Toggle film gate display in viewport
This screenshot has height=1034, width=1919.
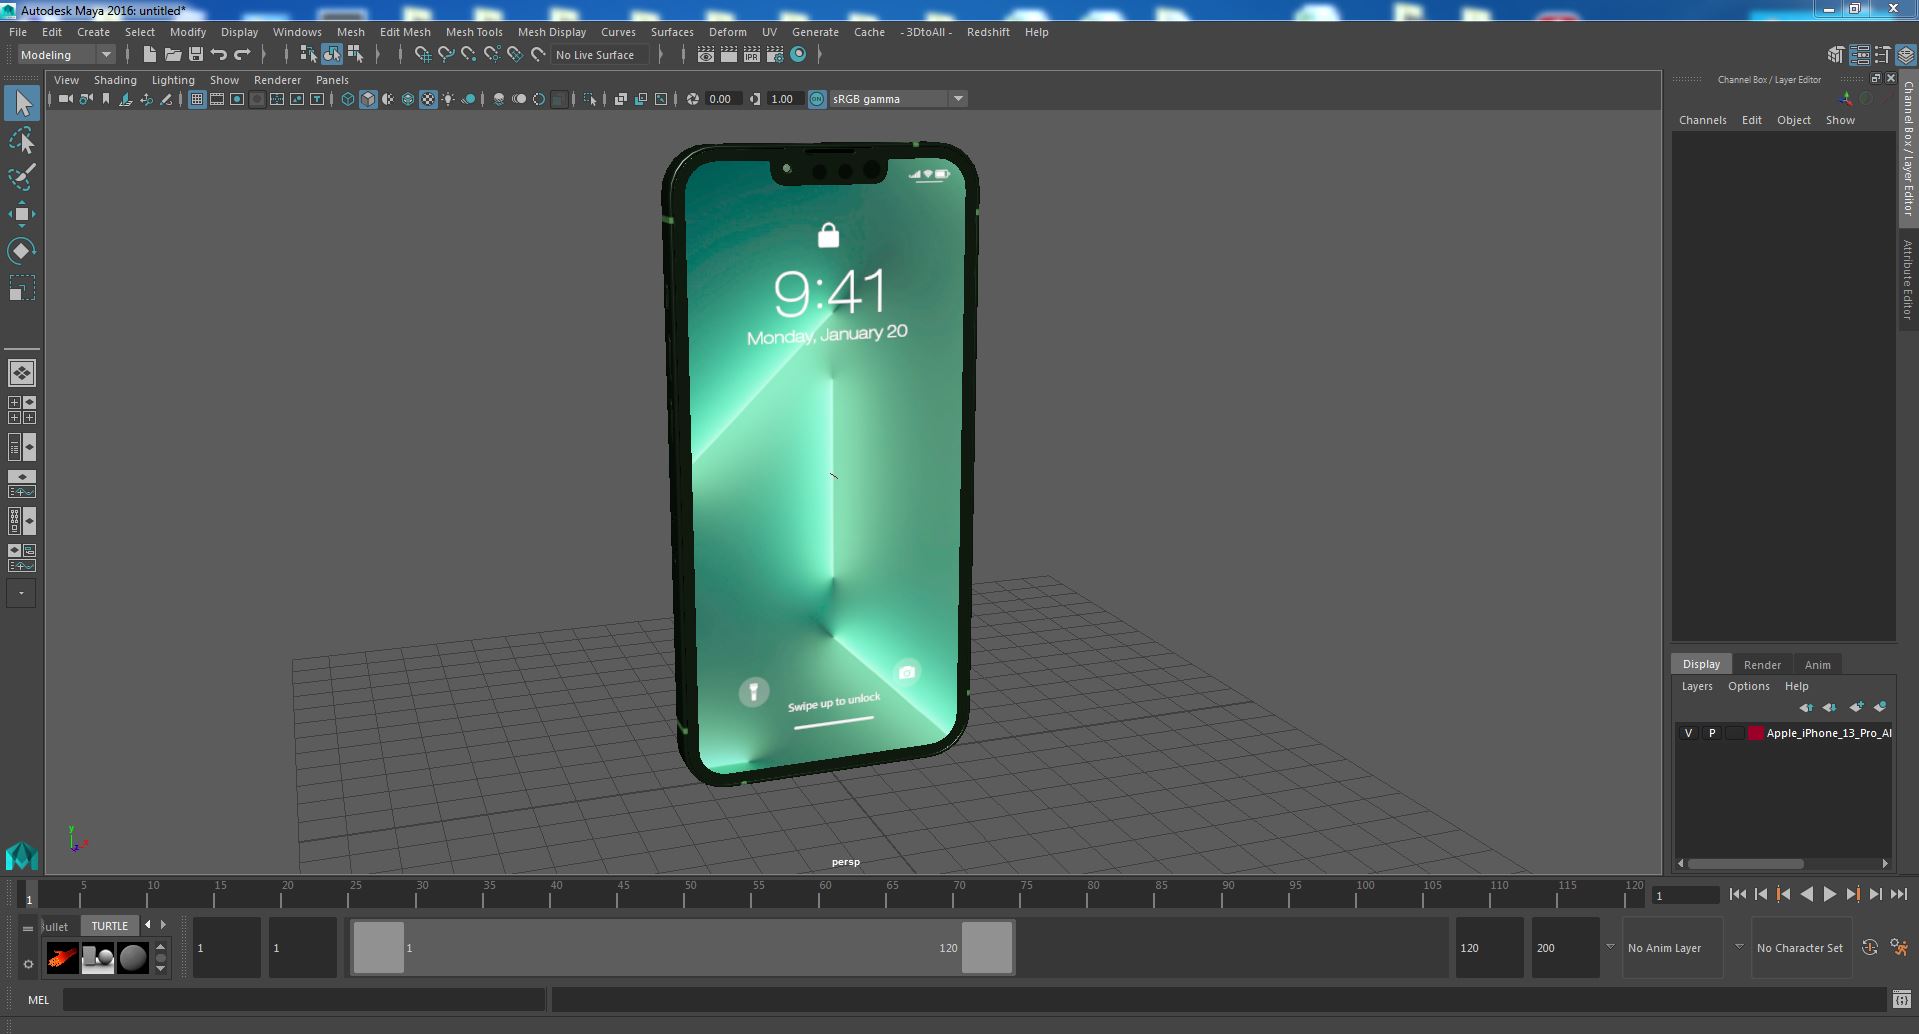pyautogui.click(x=217, y=99)
